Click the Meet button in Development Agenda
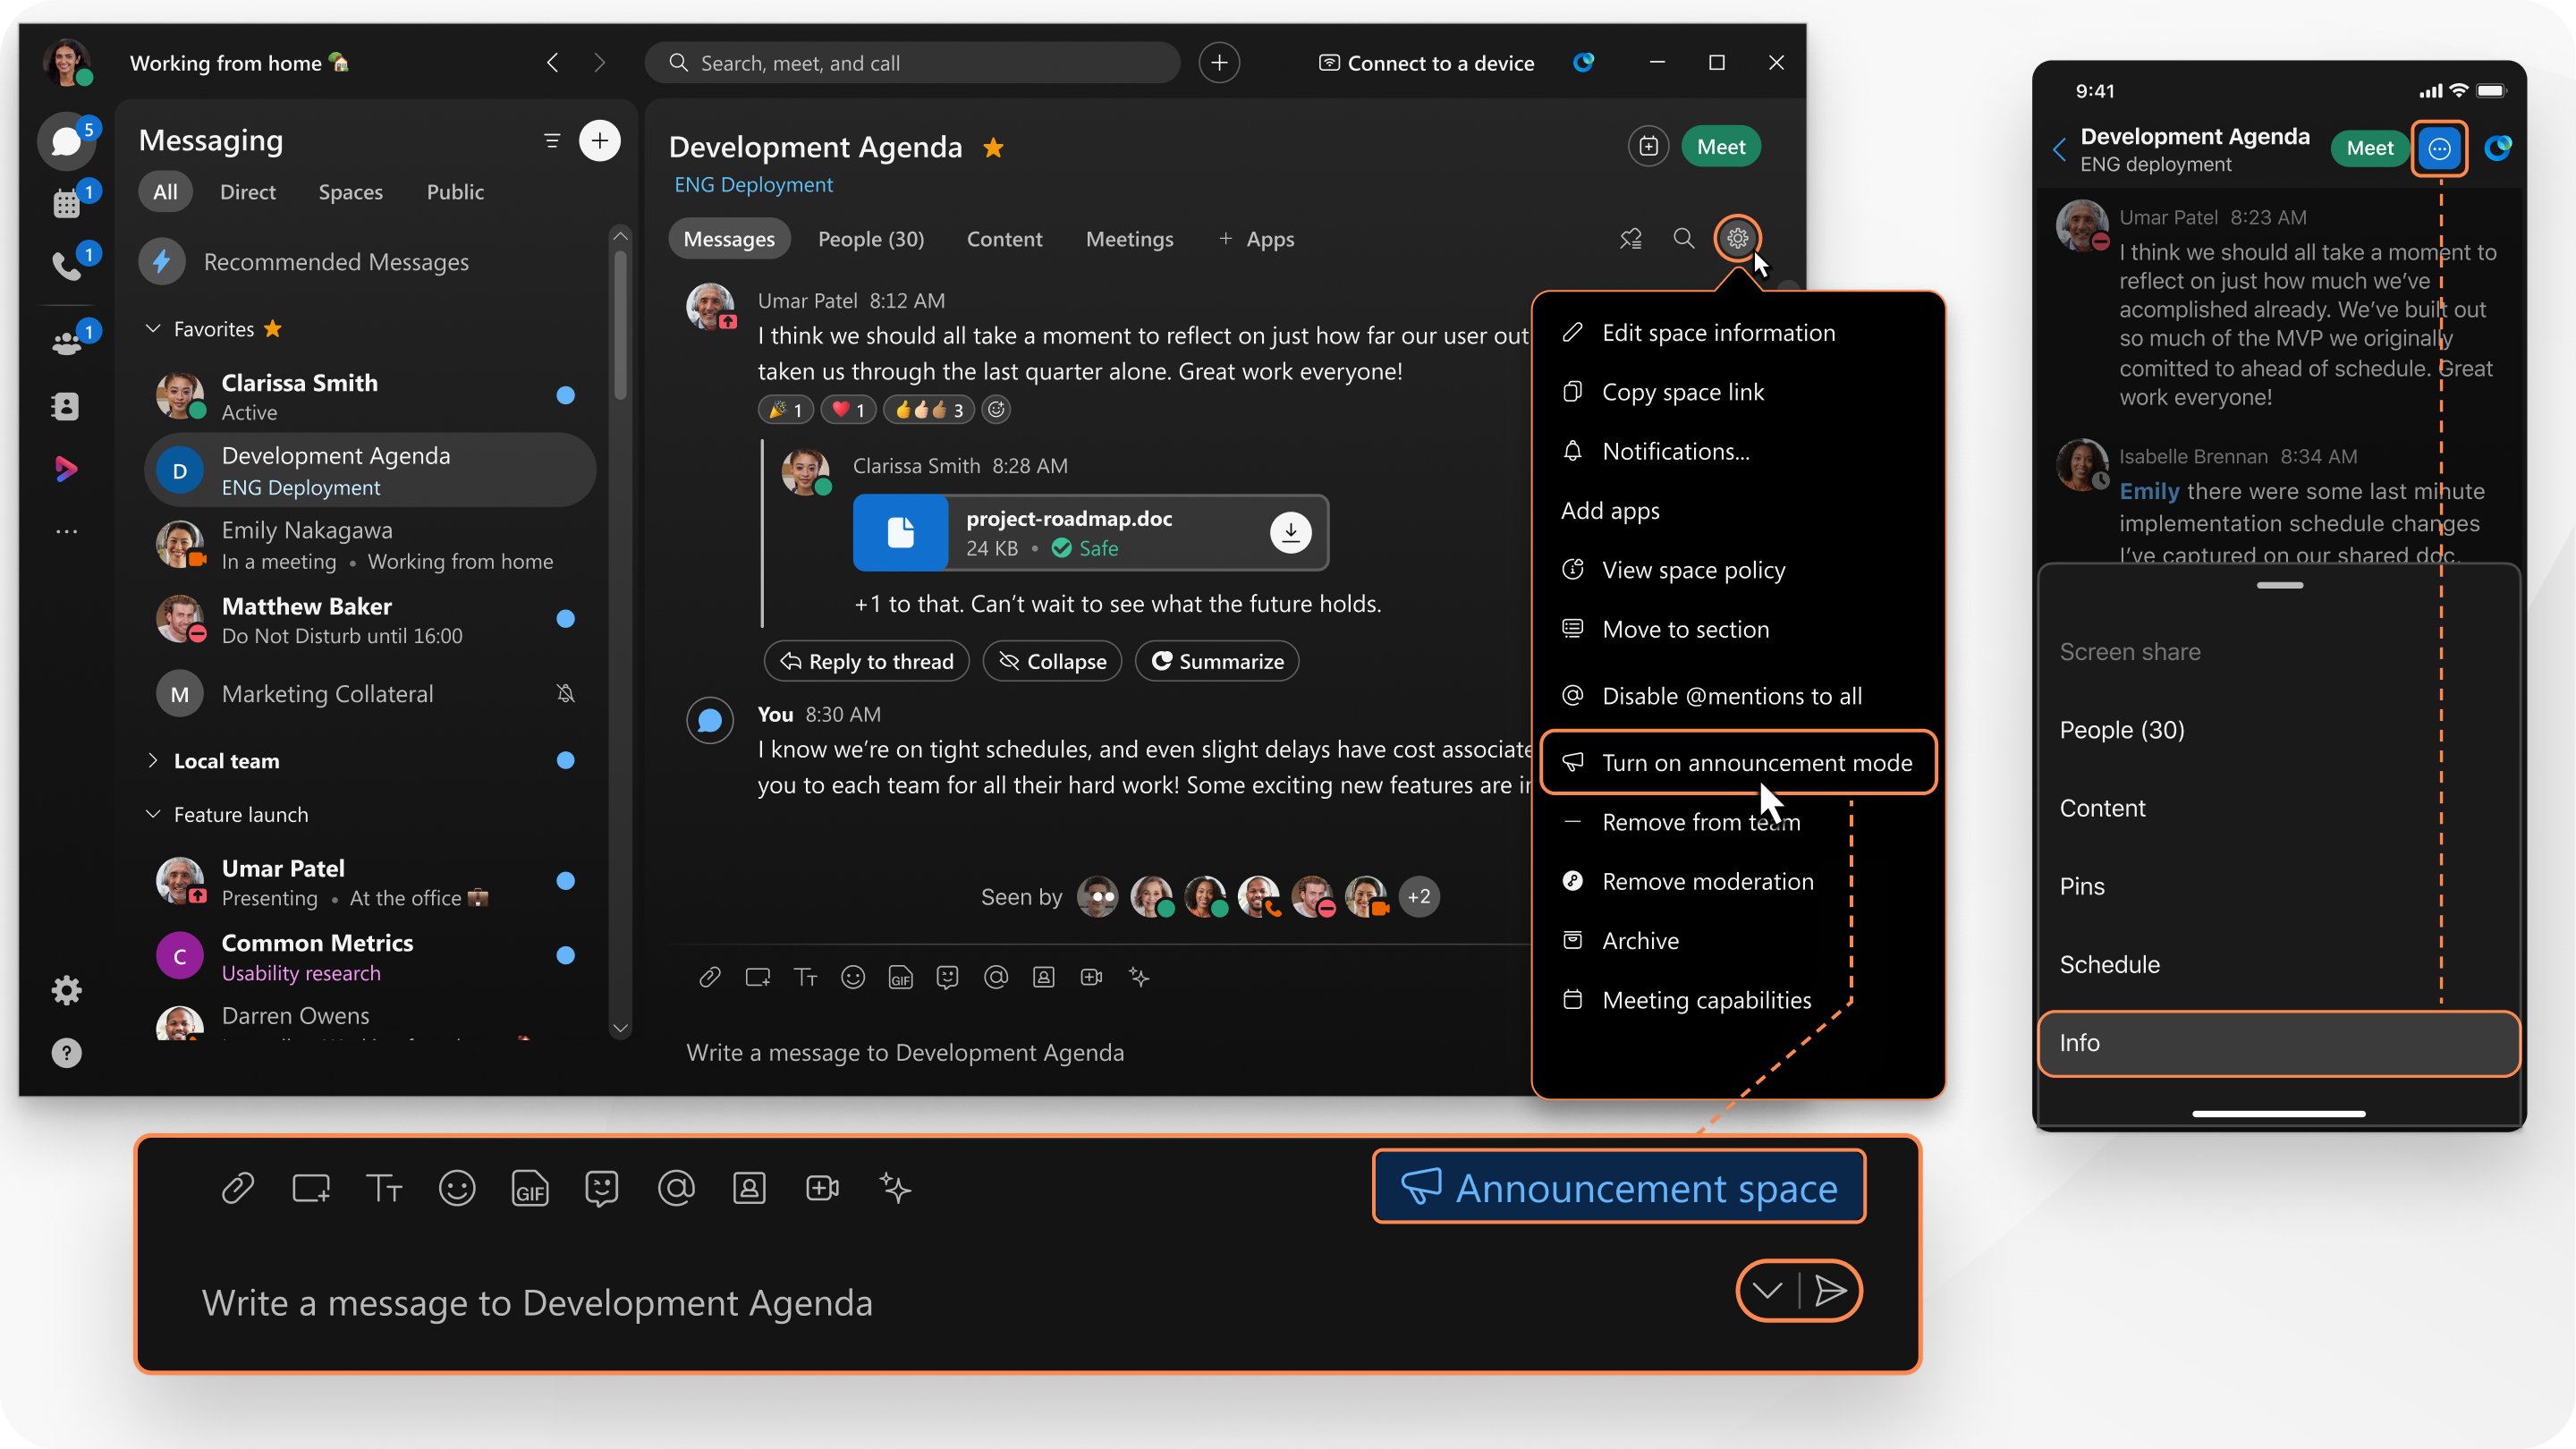The image size is (2576, 1449). (1722, 145)
